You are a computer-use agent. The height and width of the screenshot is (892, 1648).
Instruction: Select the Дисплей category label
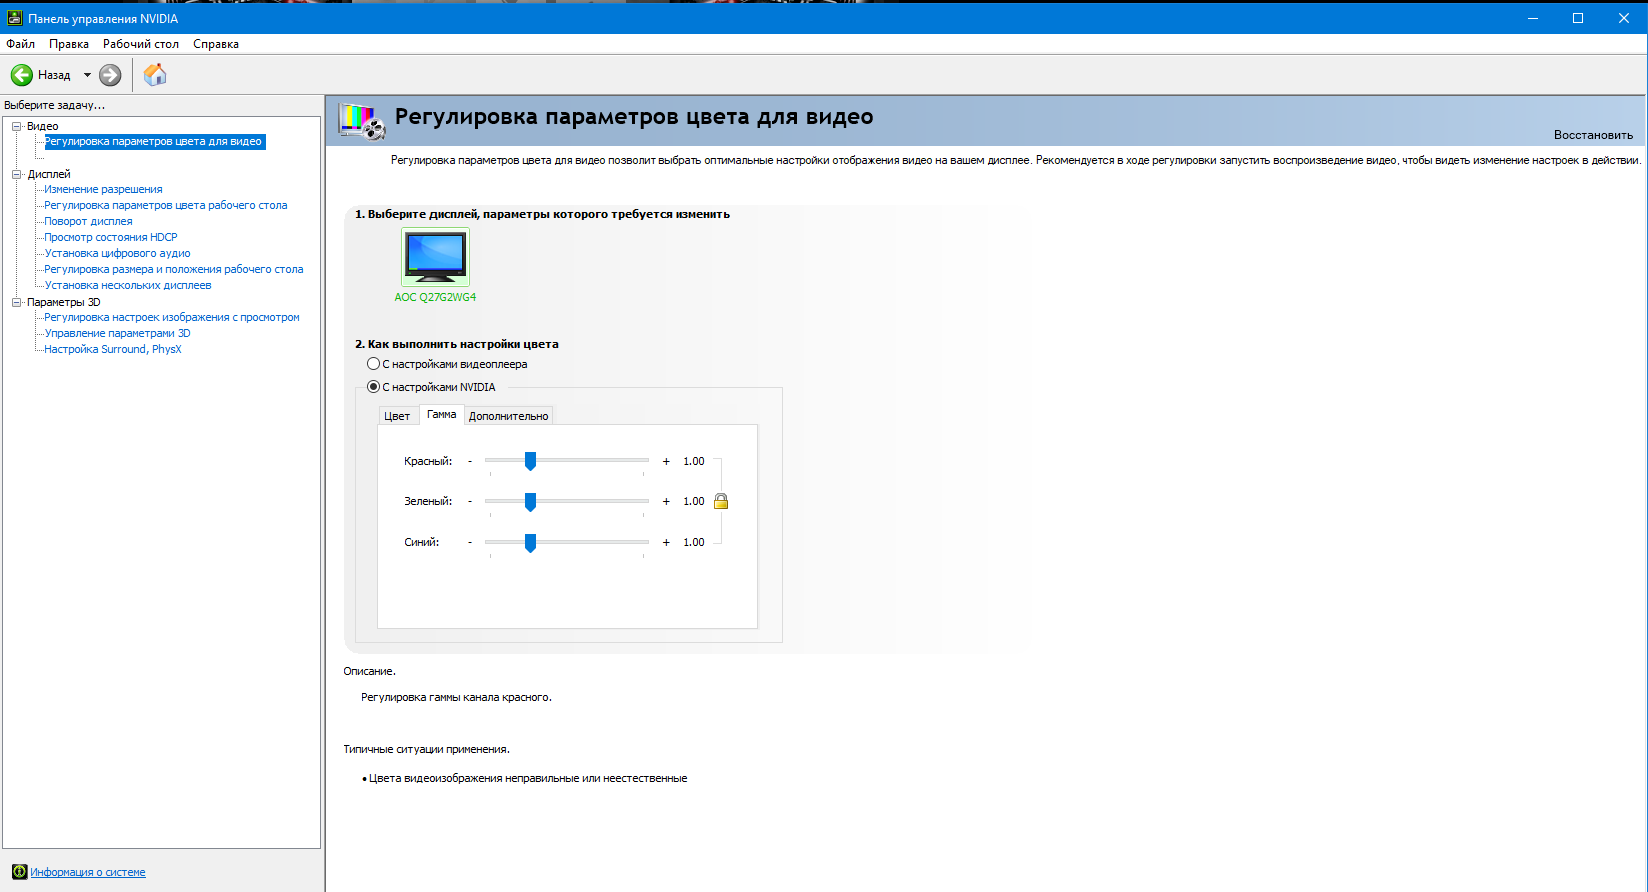(x=49, y=174)
